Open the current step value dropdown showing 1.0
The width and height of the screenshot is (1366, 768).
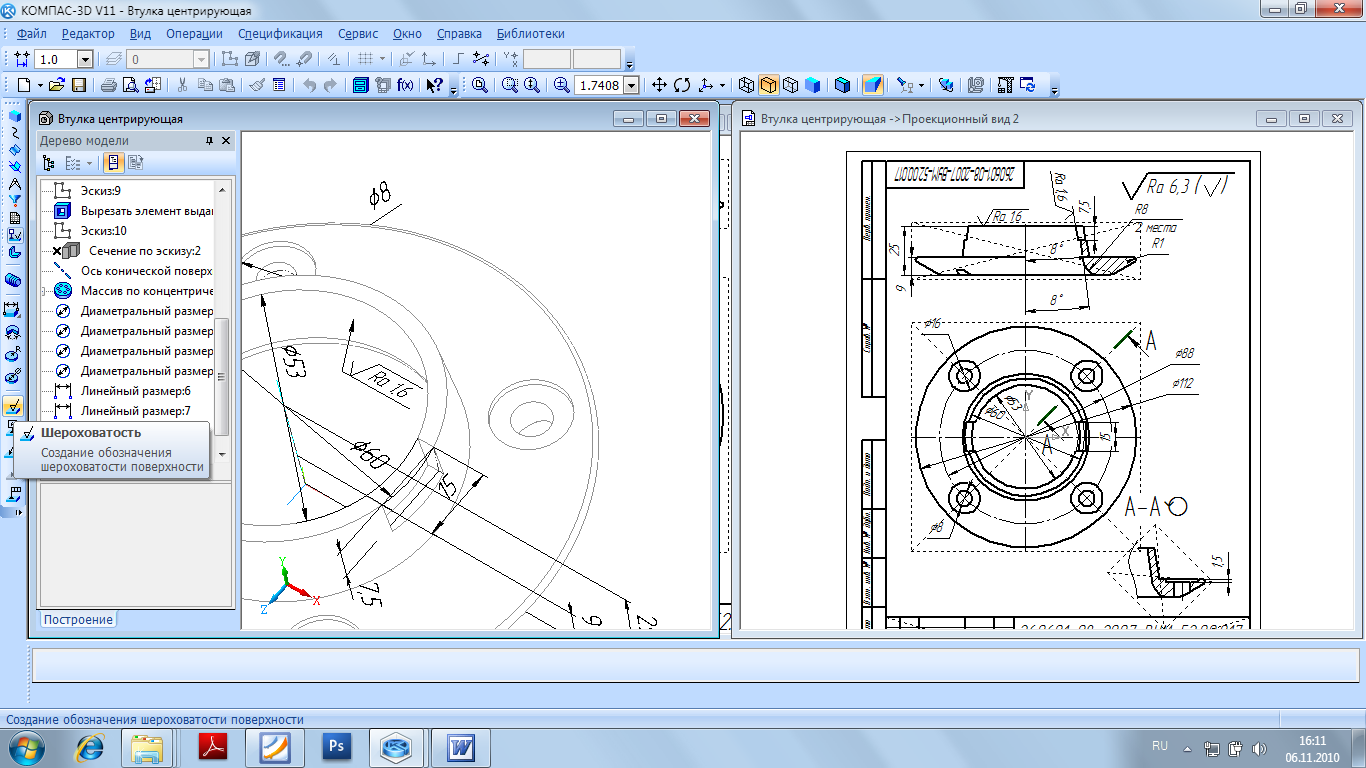coord(85,59)
